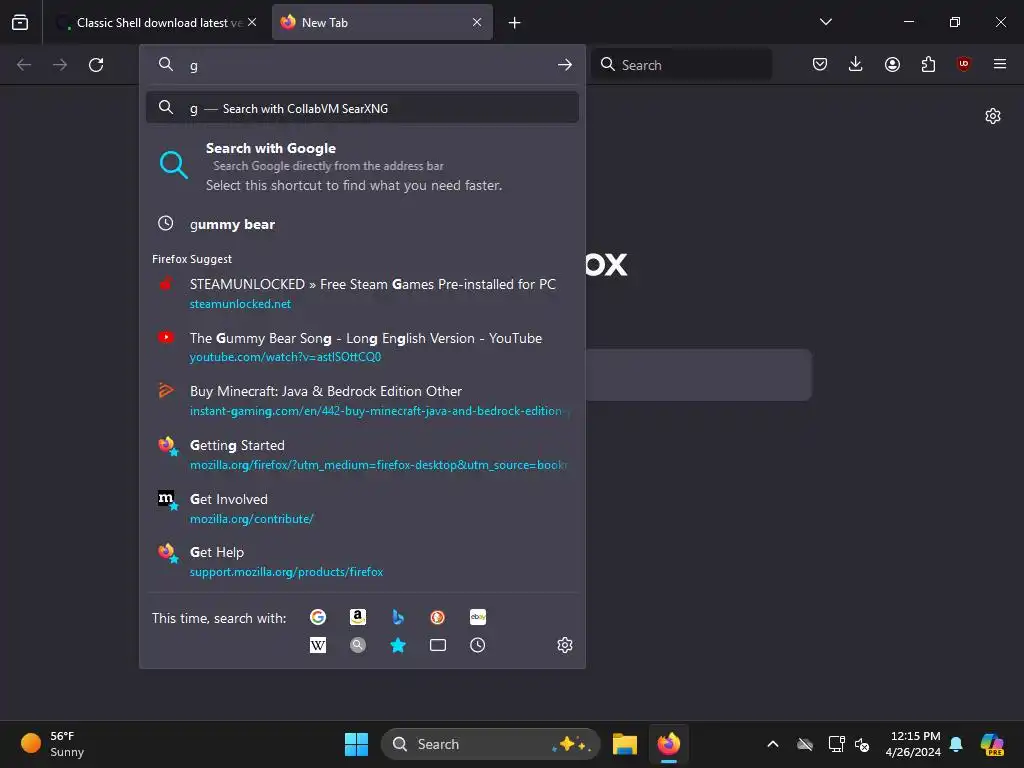Screen dimensions: 1024x768
Task: Open the Get Help bookmark suggestion
Action: click(362, 562)
